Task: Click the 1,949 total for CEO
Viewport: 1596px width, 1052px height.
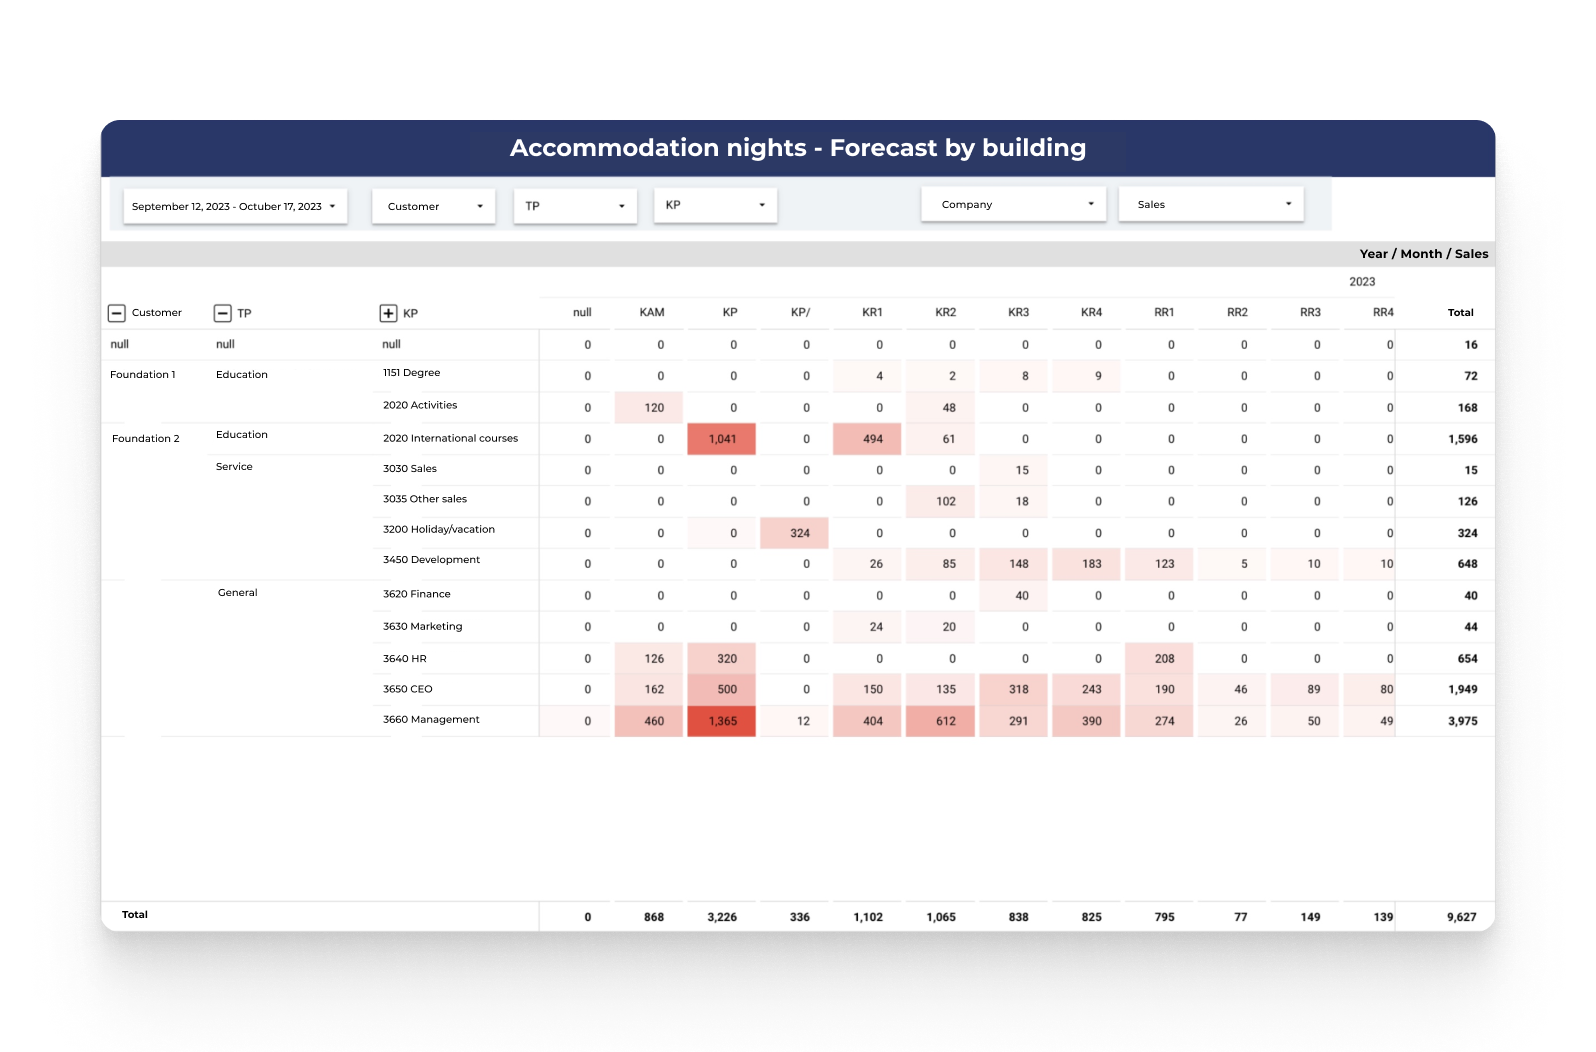Action: click(1462, 689)
